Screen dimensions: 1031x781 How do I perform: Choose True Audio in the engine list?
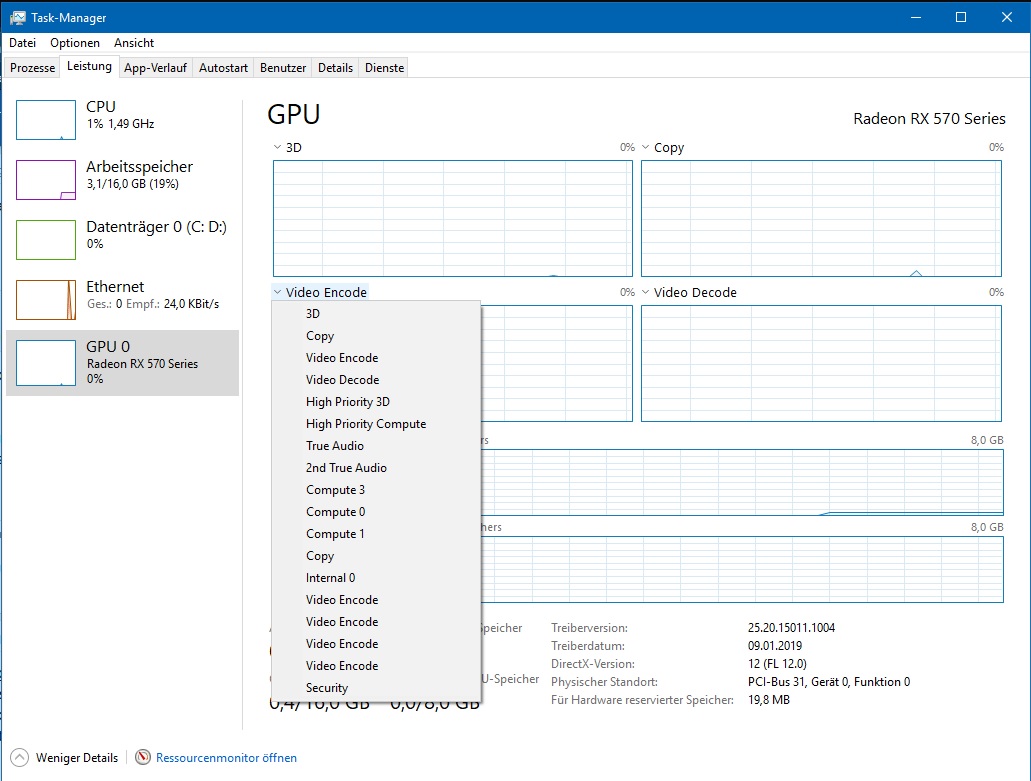(376, 446)
